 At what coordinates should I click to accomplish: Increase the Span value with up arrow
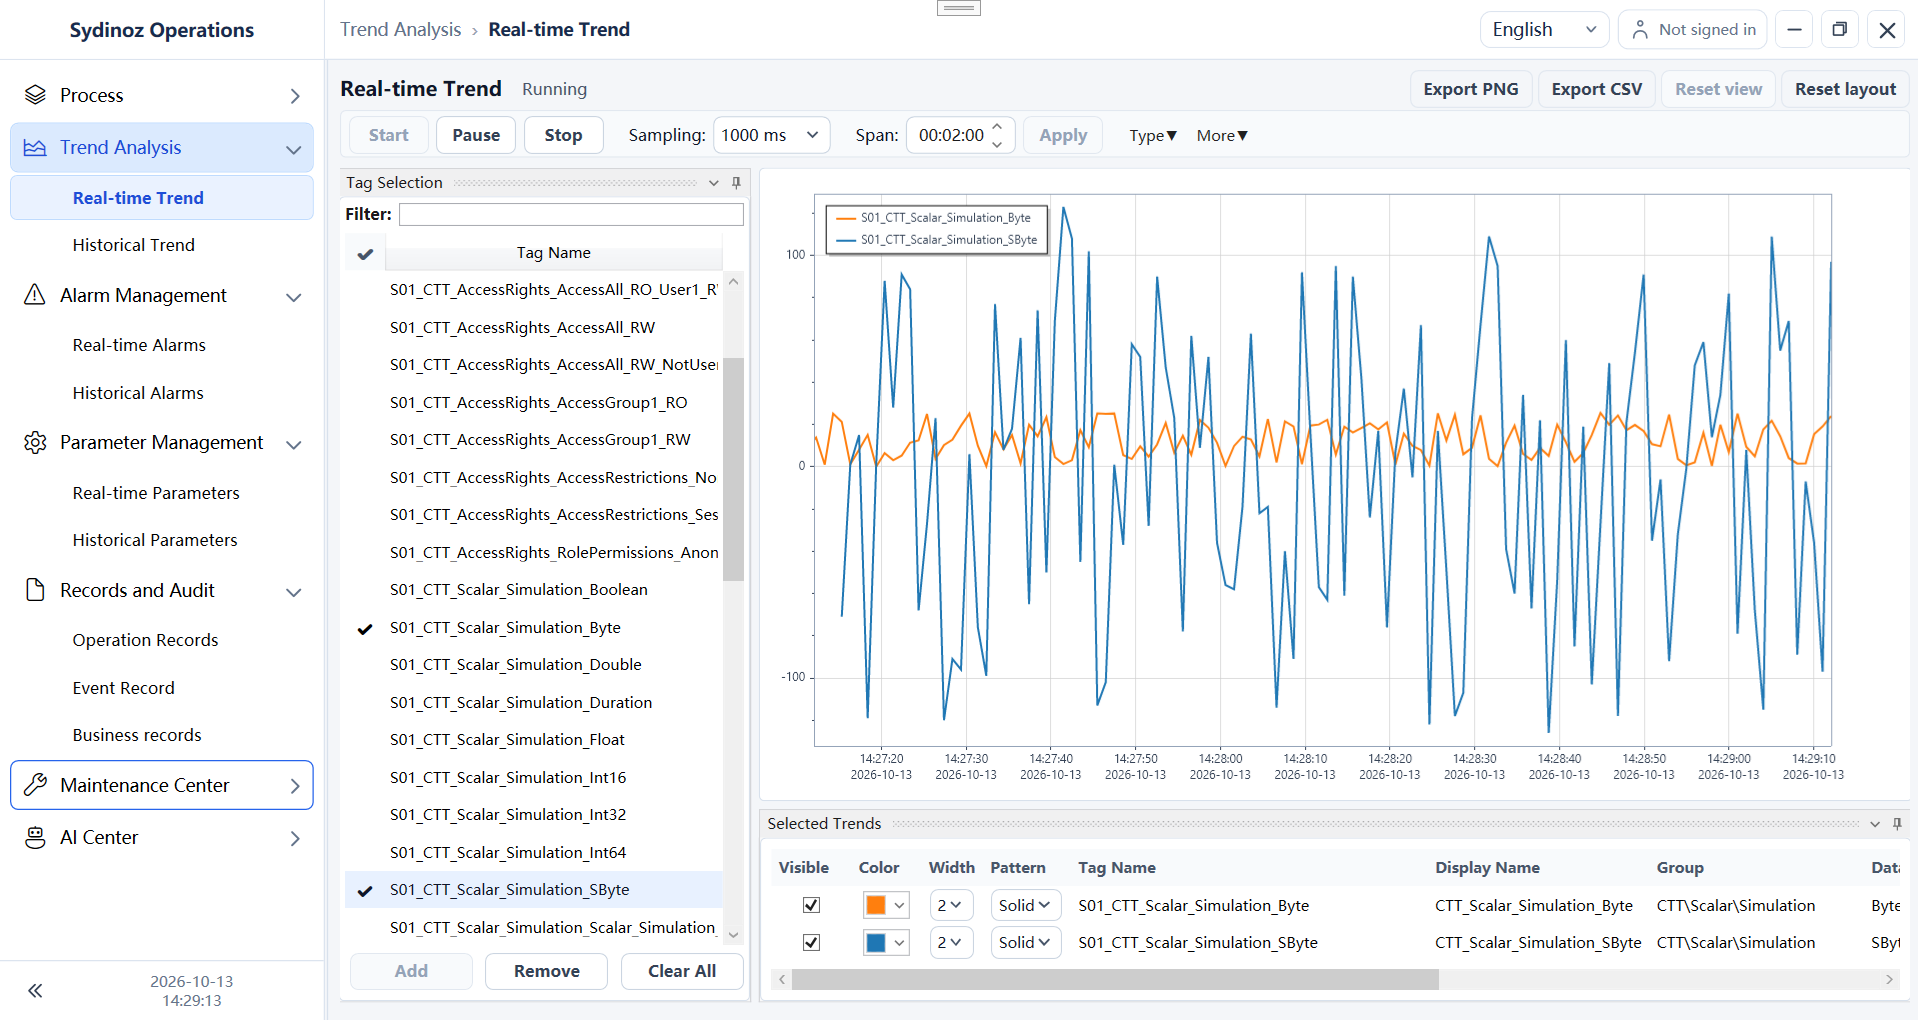997,127
